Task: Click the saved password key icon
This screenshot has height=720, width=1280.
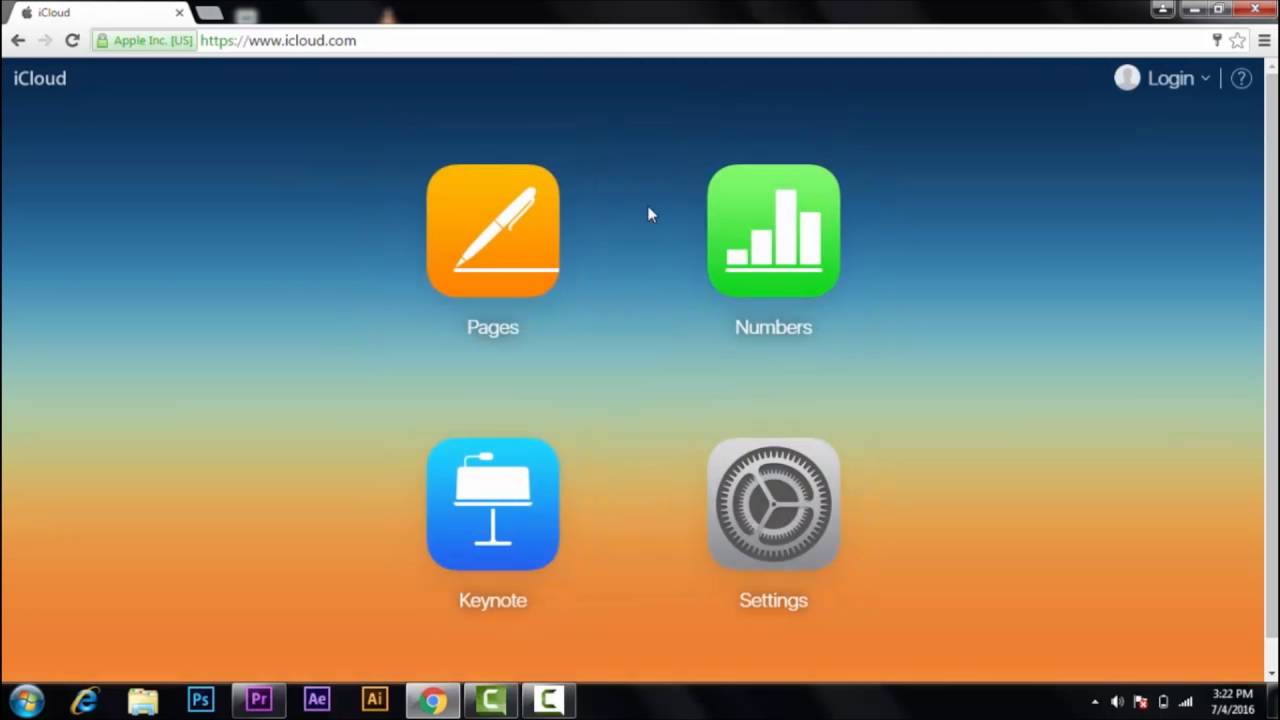Action: point(1217,40)
